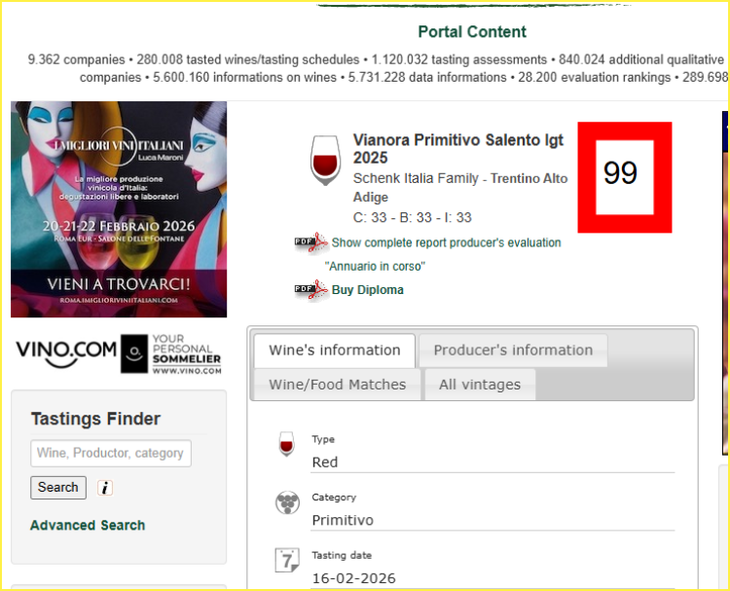Click the Search button in Tastings Finder
Image resolution: width=730 pixels, height=591 pixels.
coord(58,487)
